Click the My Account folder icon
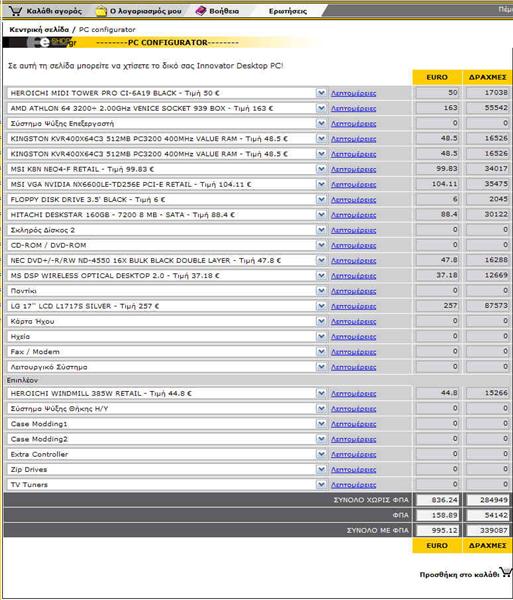The height and width of the screenshot is (600, 513). [x=101, y=11]
